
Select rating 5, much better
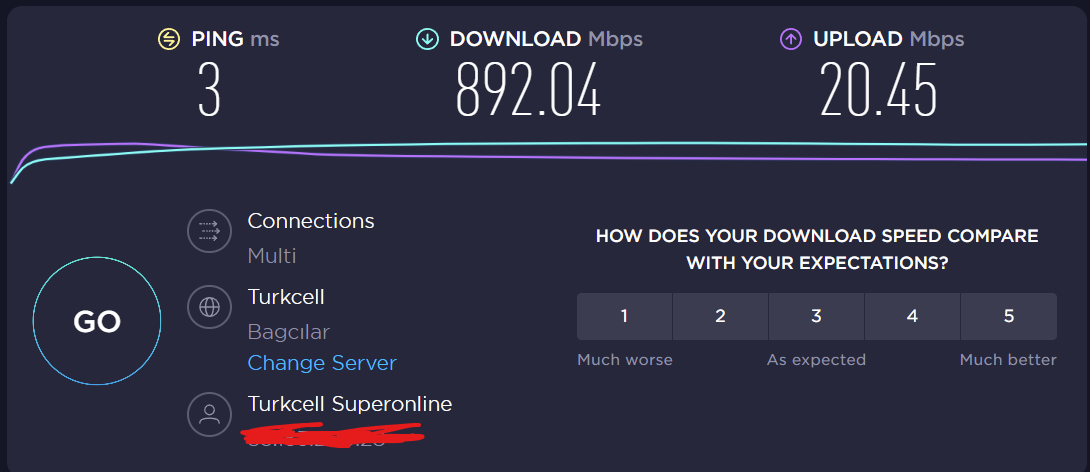[1008, 317]
